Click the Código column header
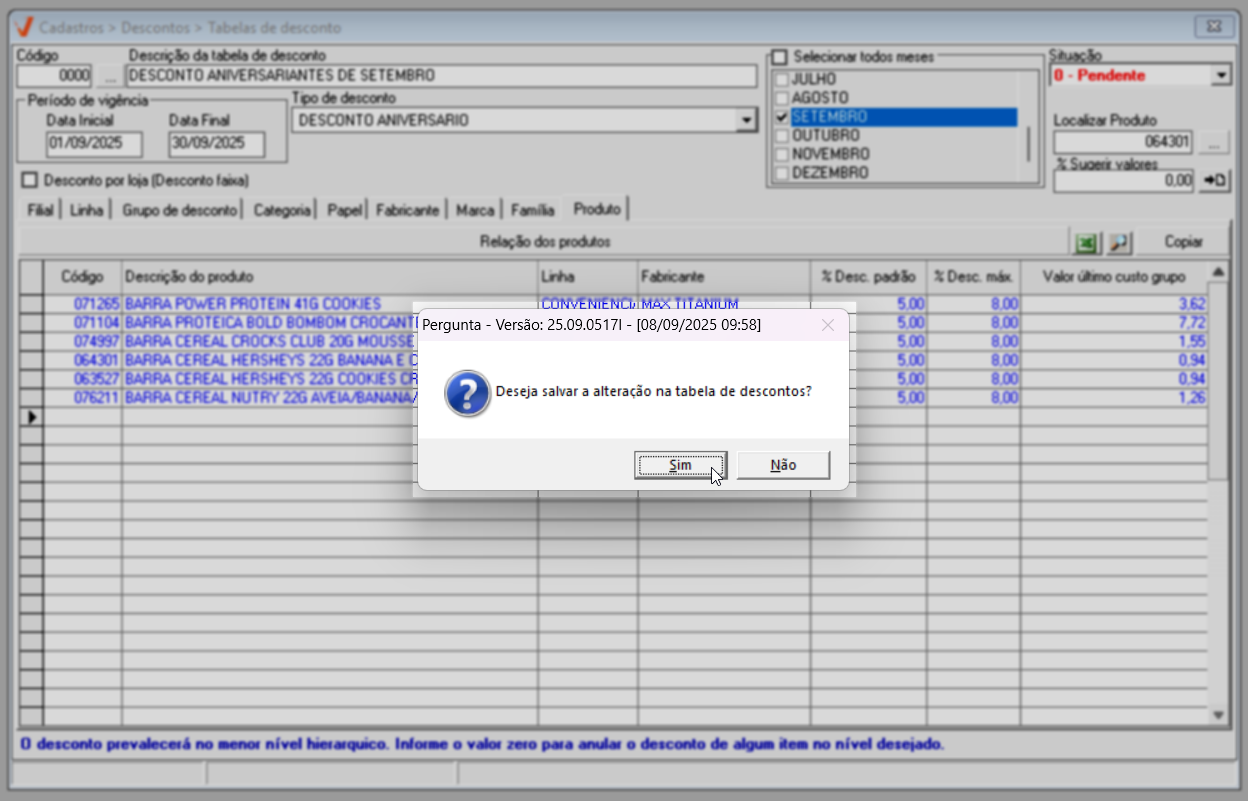 83,276
